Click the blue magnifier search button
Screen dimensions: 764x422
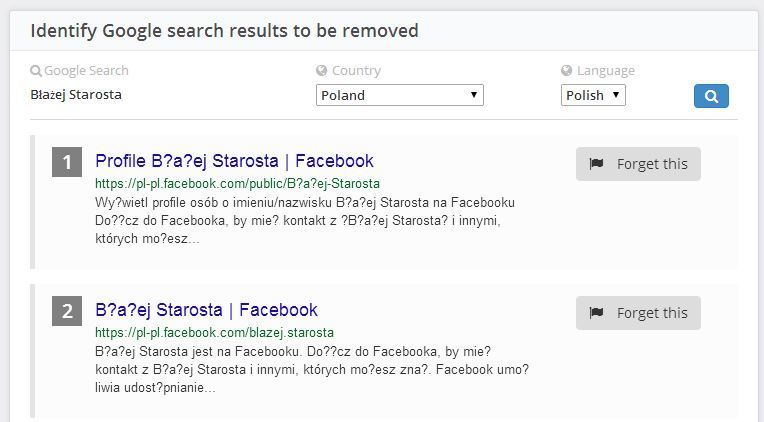point(711,96)
